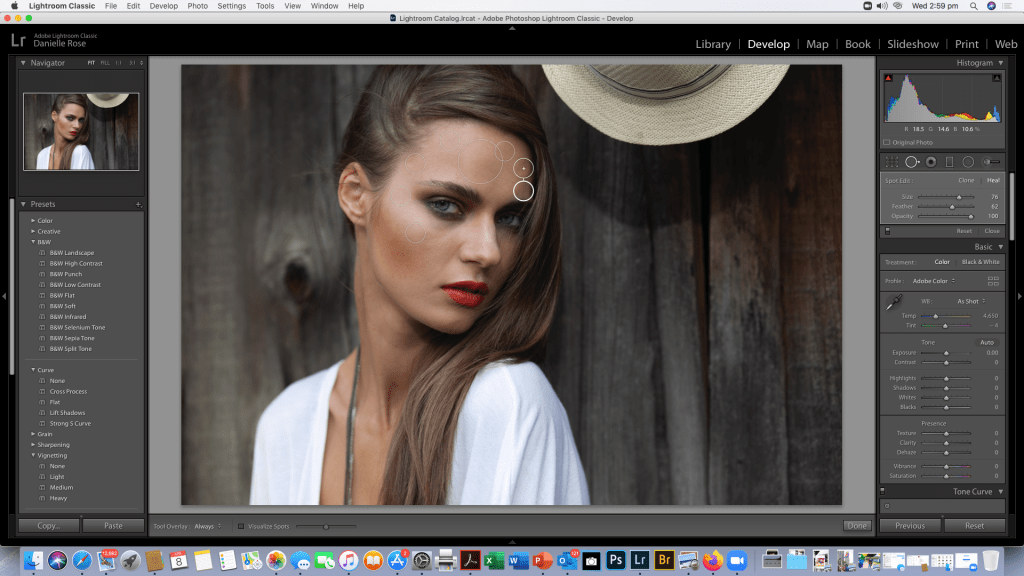Select the Red Eye Correction tool
This screenshot has height=576, width=1024.
(931, 162)
